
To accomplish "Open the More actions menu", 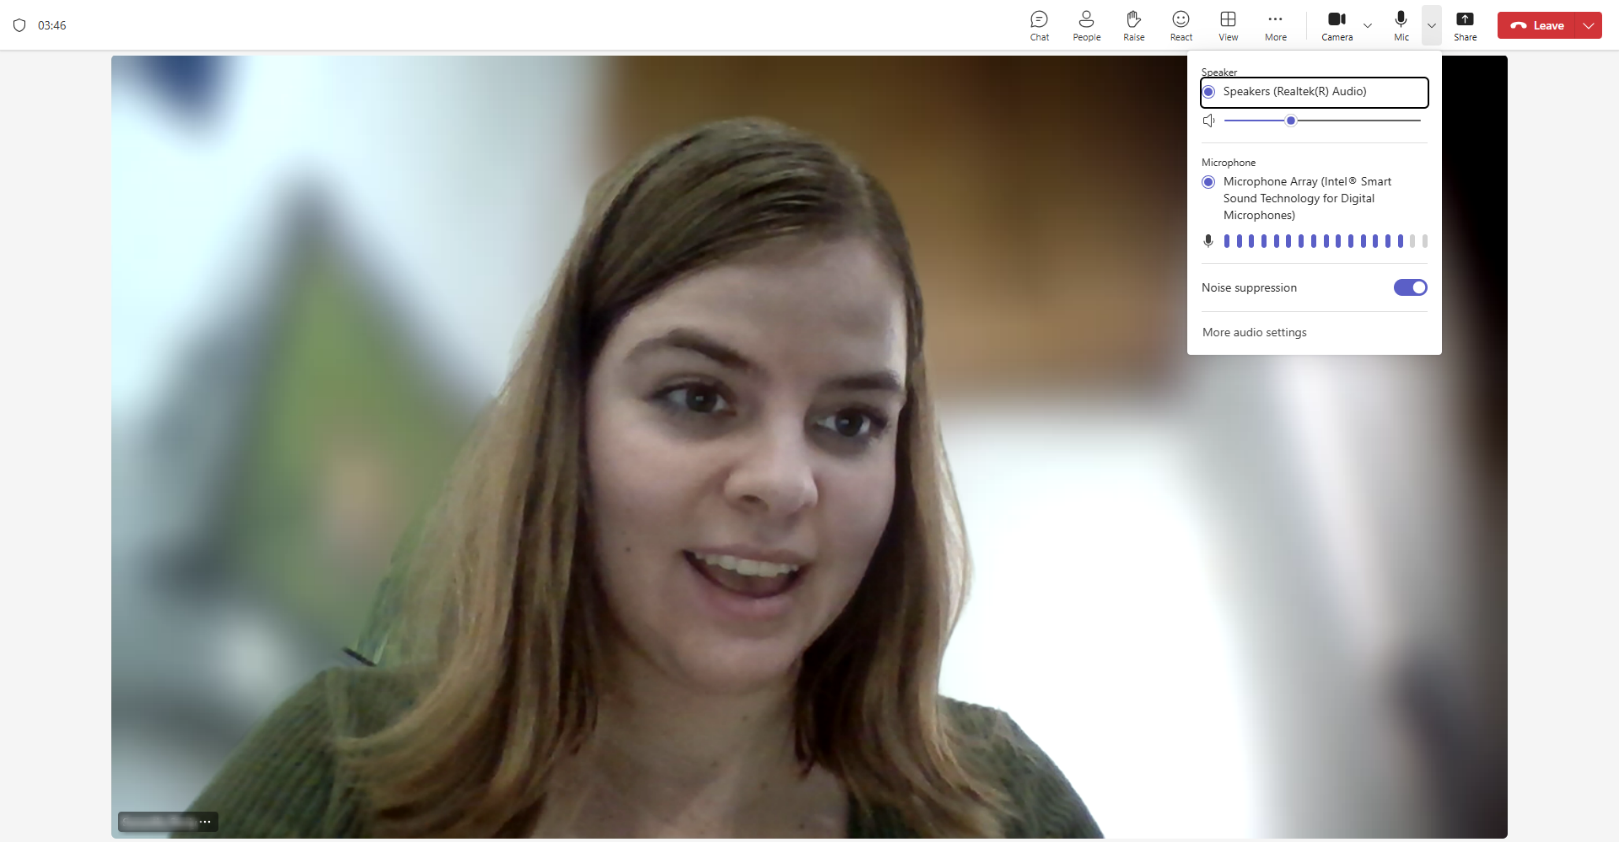I will (x=1275, y=26).
